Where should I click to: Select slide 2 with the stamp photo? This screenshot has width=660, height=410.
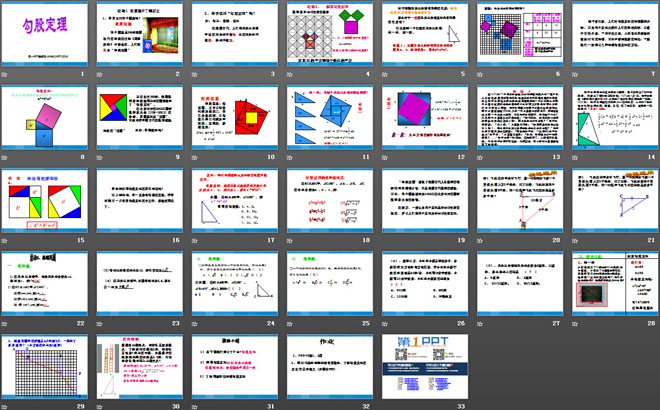140,34
